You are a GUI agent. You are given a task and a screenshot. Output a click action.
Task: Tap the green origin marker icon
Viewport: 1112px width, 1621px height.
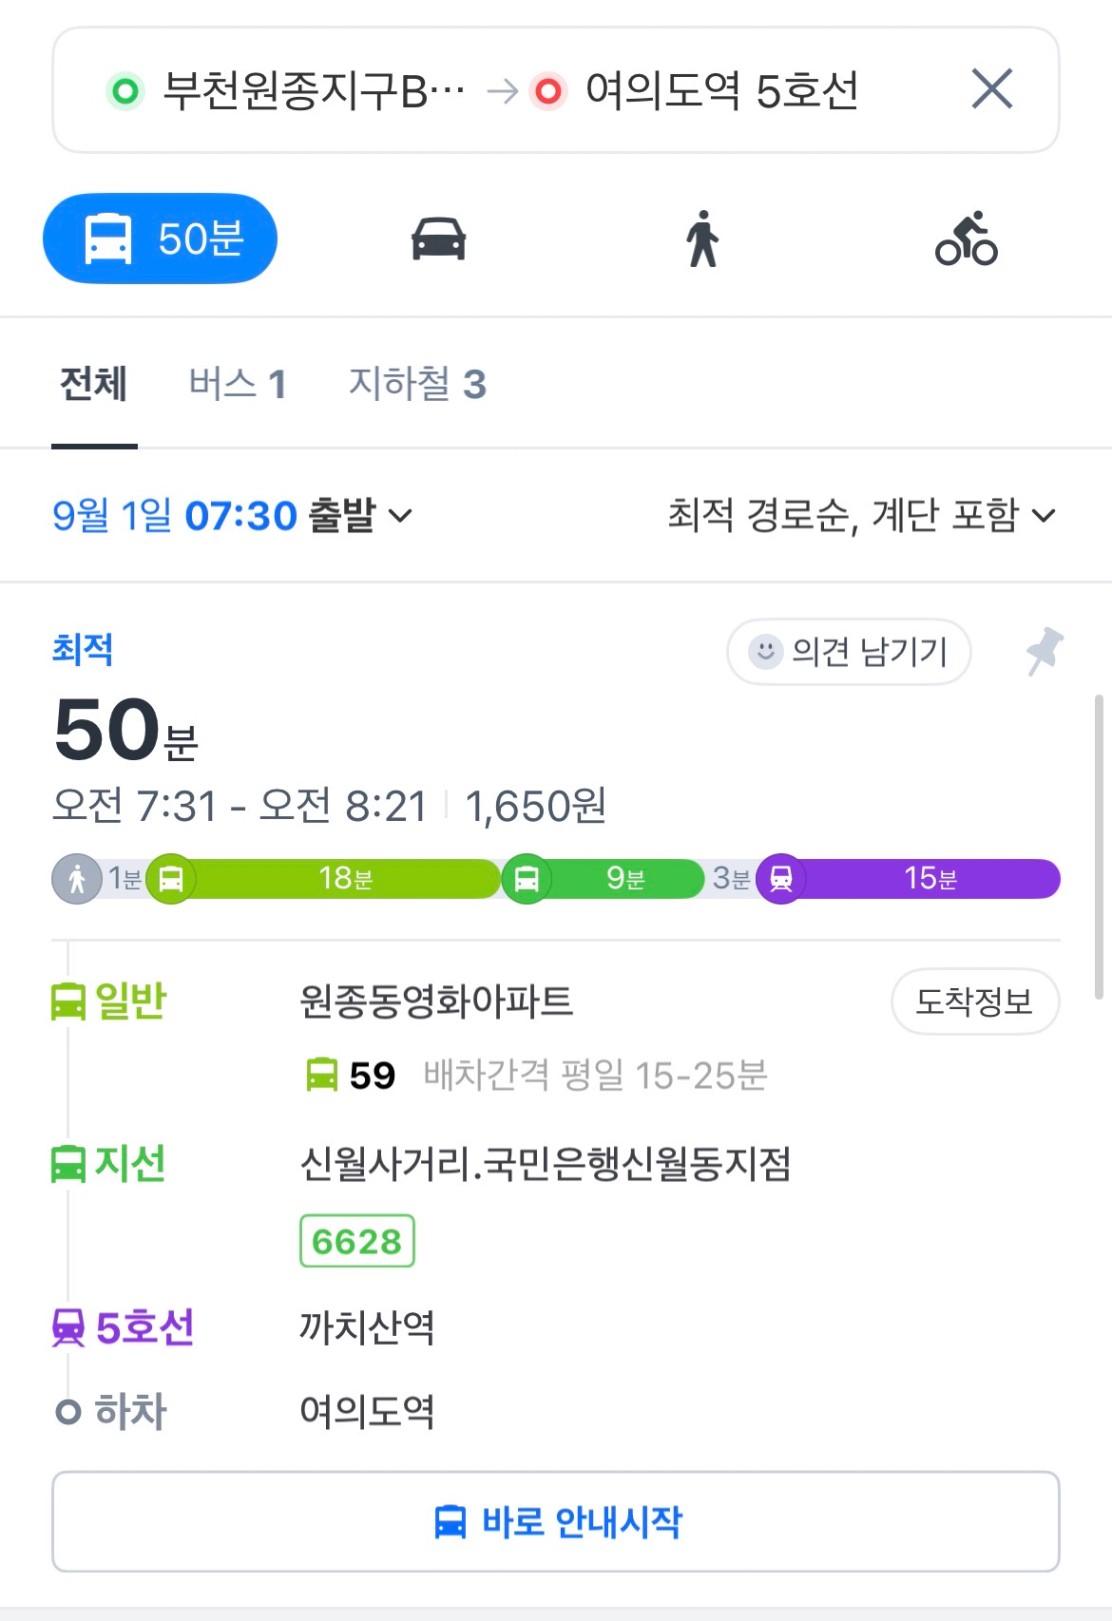point(125,92)
